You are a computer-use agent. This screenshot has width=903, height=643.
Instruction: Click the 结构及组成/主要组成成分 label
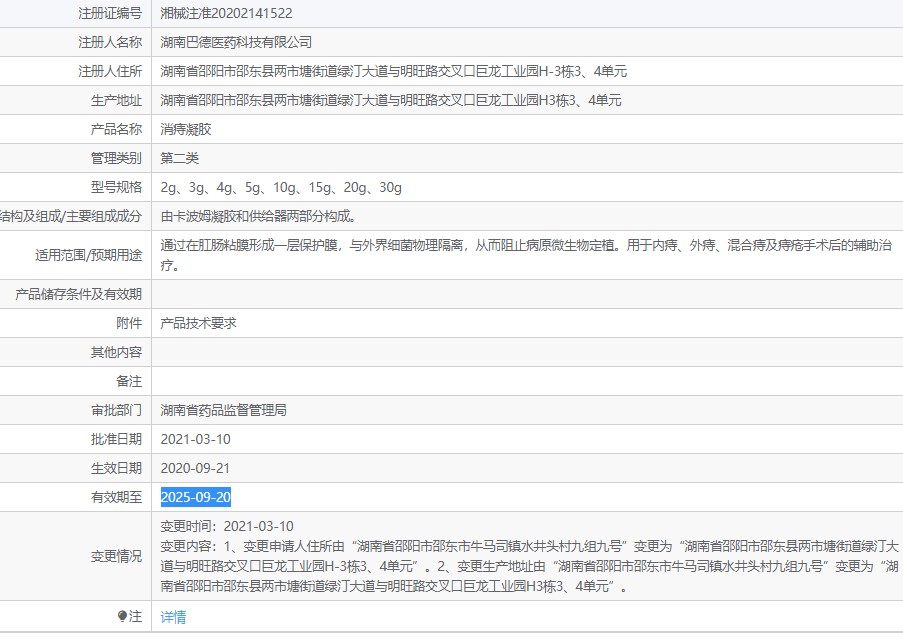[71, 216]
